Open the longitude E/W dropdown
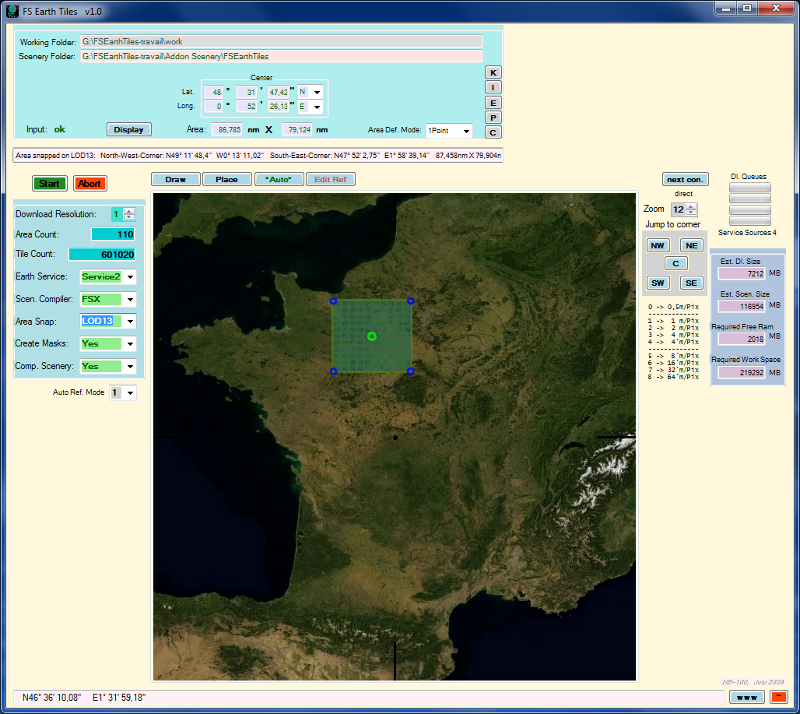This screenshot has width=800, height=714. (x=317, y=107)
